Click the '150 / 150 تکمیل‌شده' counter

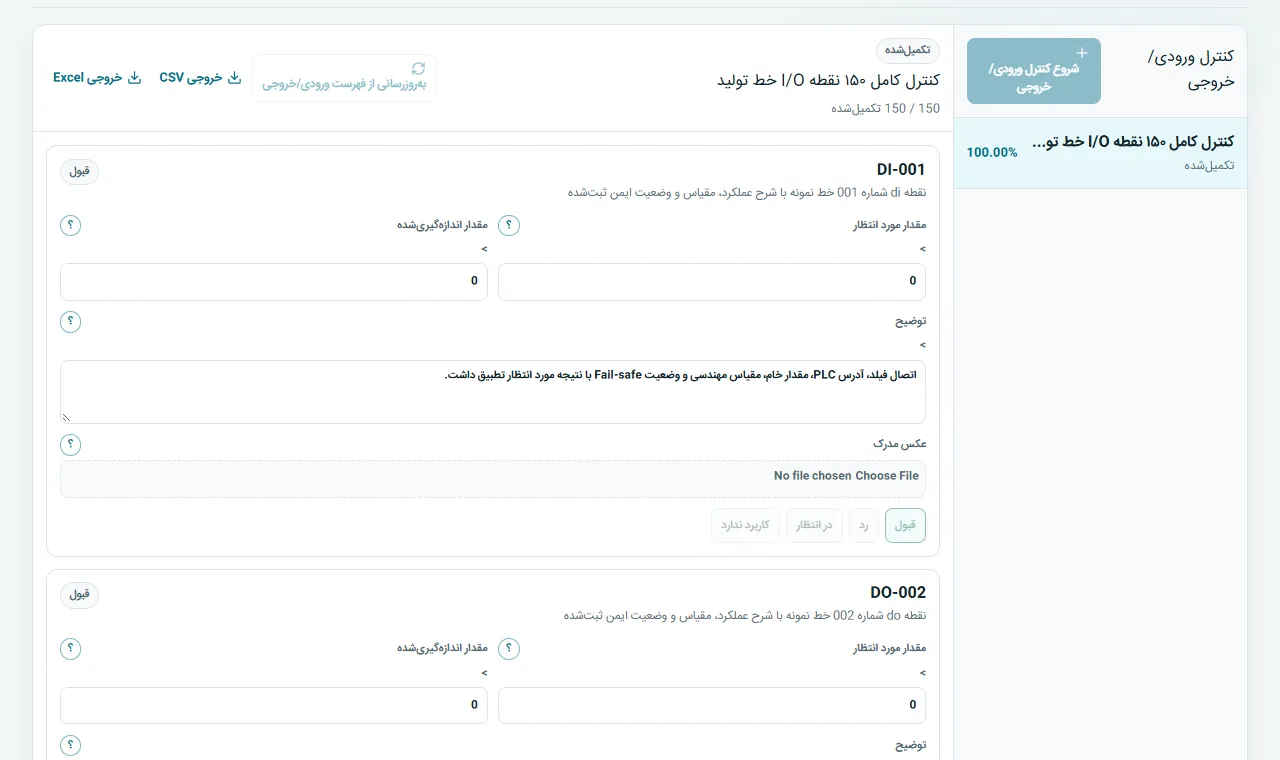click(886, 108)
